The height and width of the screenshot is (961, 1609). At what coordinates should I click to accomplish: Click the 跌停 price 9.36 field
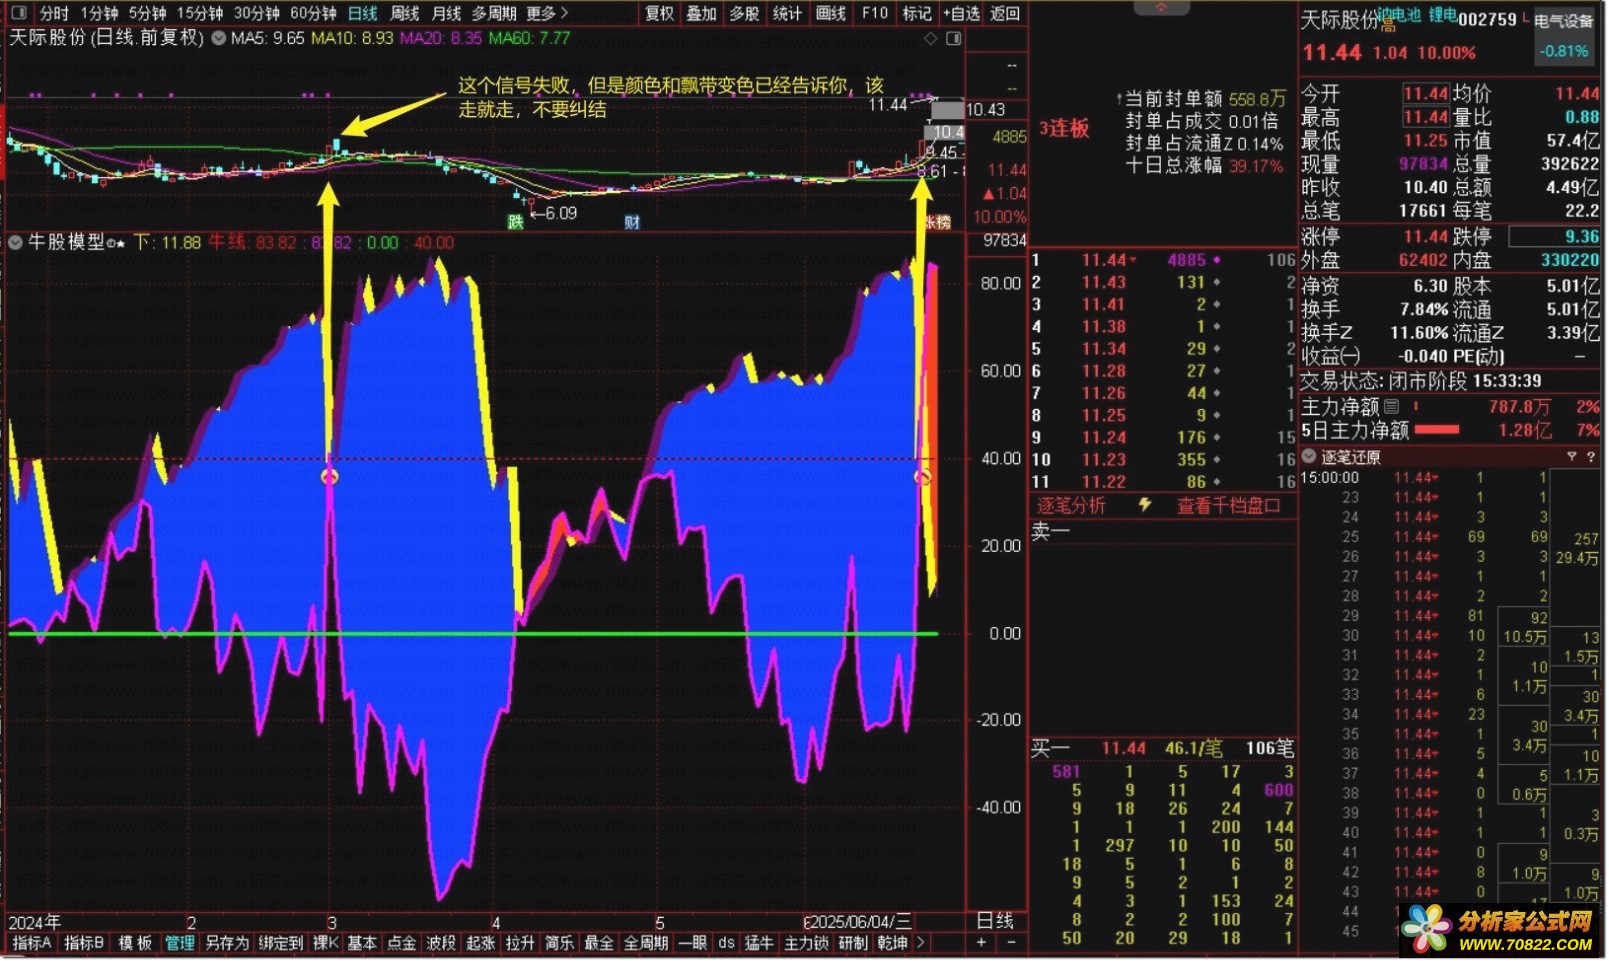[x=1554, y=237]
